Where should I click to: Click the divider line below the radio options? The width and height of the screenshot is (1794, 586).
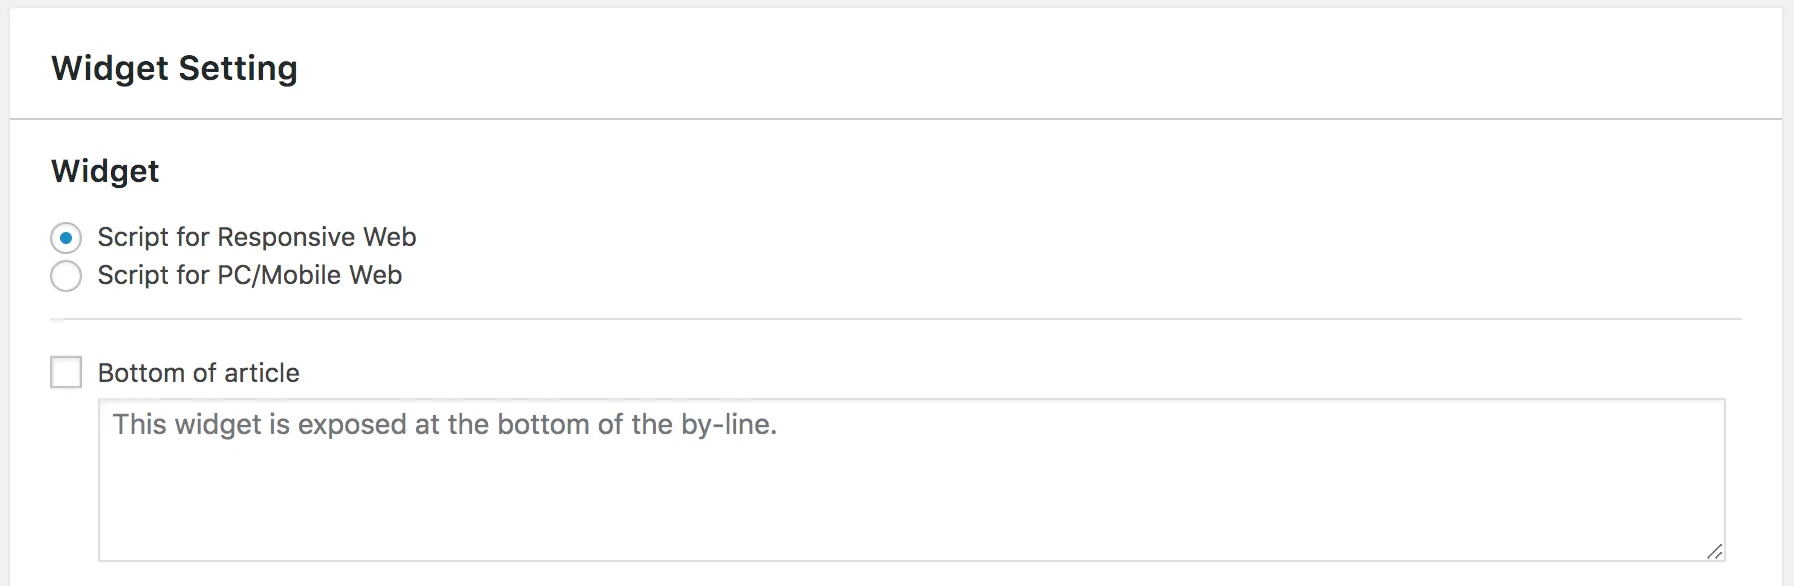[895, 320]
